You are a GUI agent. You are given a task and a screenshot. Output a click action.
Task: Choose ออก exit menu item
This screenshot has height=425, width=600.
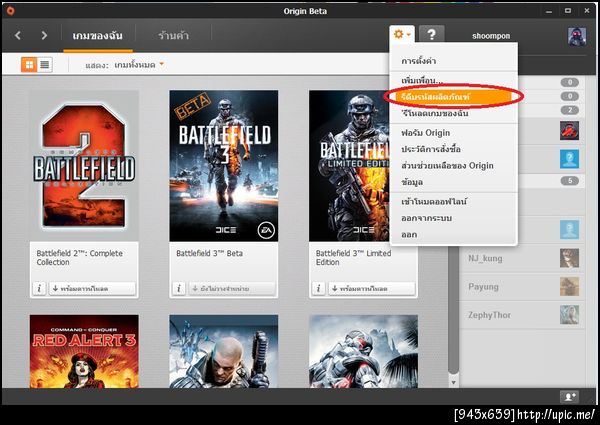pos(453,234)
